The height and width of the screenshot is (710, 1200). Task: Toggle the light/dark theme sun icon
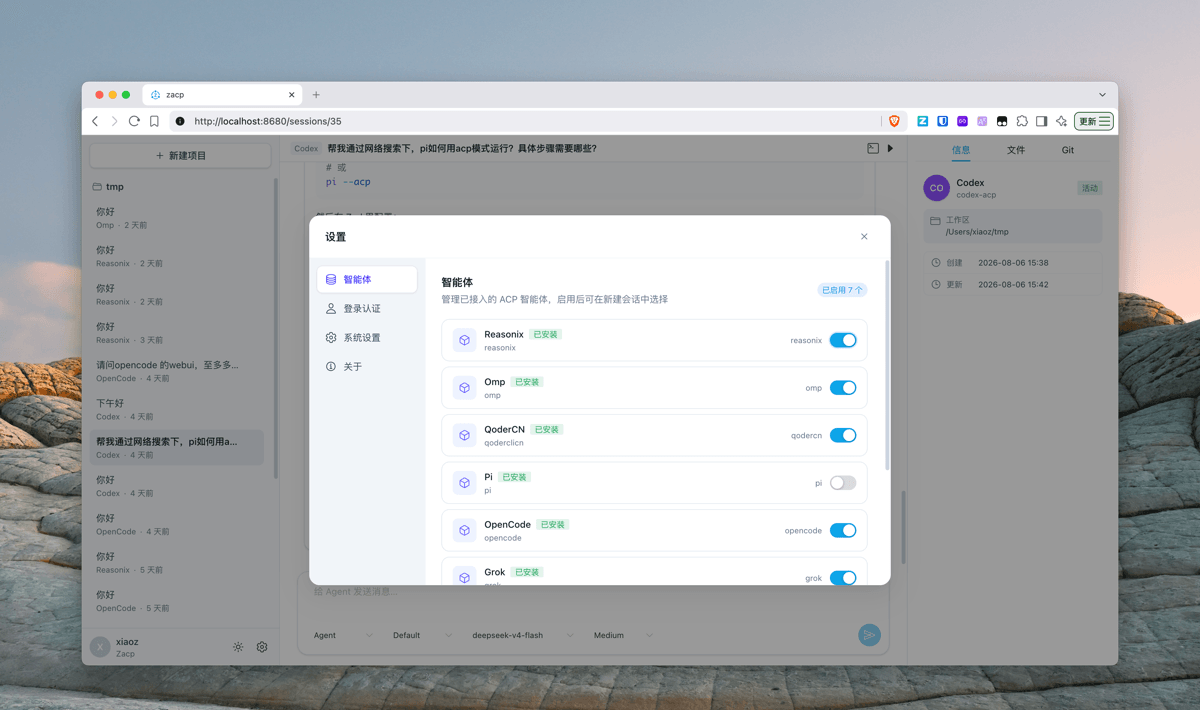(x=238, y=647)
